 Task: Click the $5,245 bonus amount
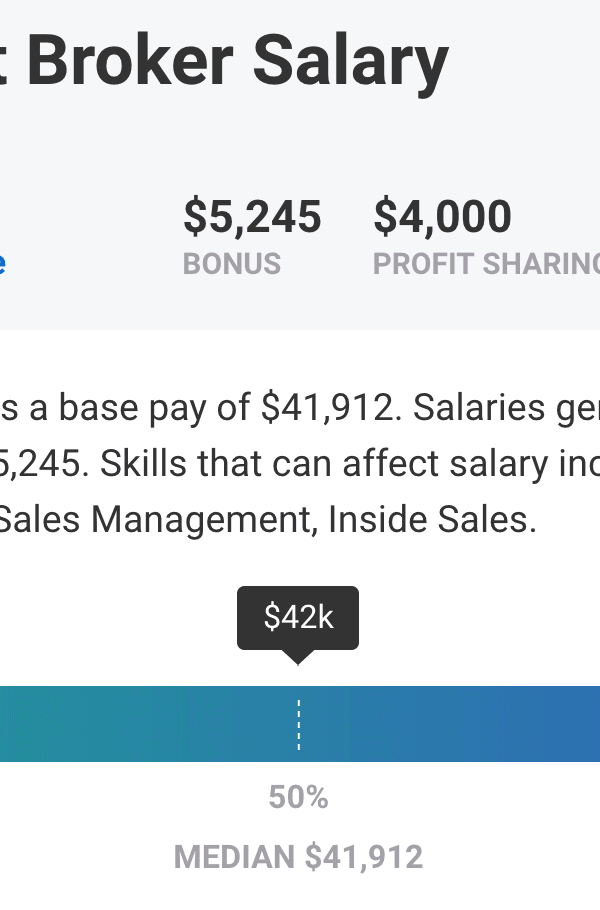pos(252,217)
